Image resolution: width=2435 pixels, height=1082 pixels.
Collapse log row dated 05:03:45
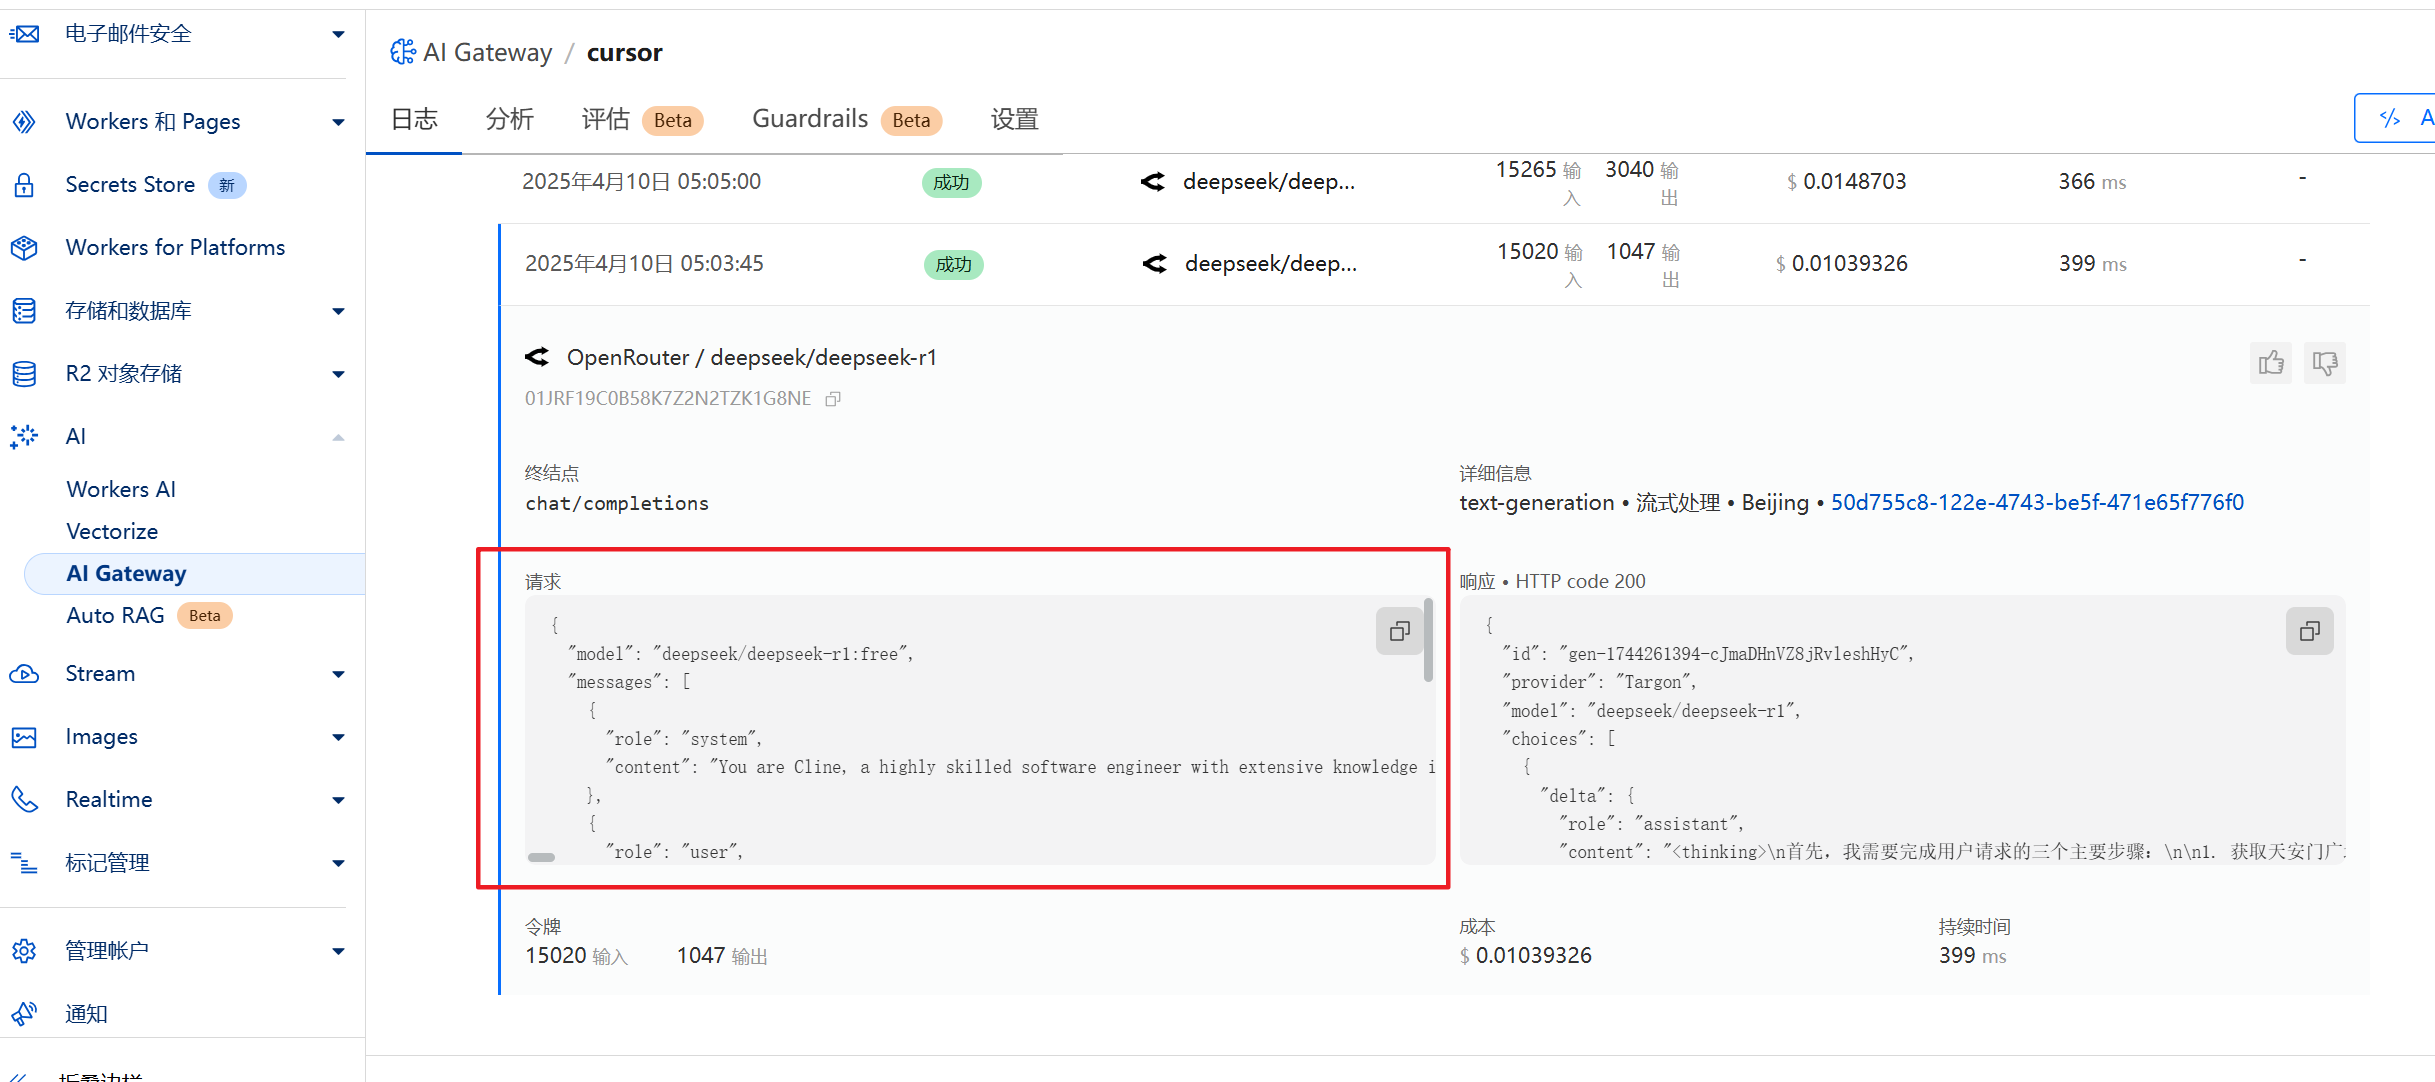pyautogui.click(x=1434, y=264)
